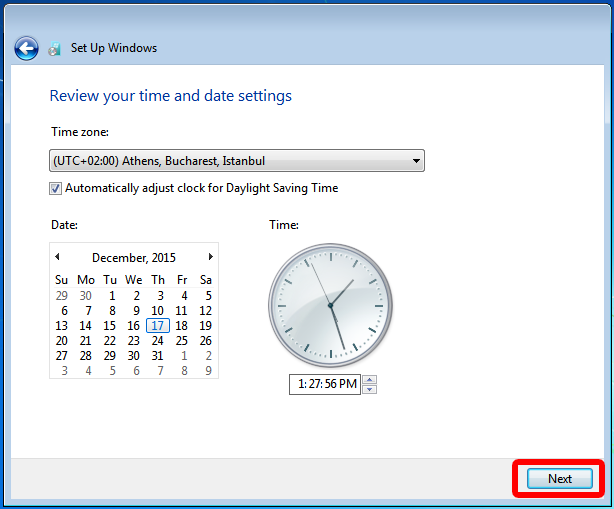This screenshot has height=509, width=614.
Task: Select December 22 in the calendar
Action: (110, 341)
